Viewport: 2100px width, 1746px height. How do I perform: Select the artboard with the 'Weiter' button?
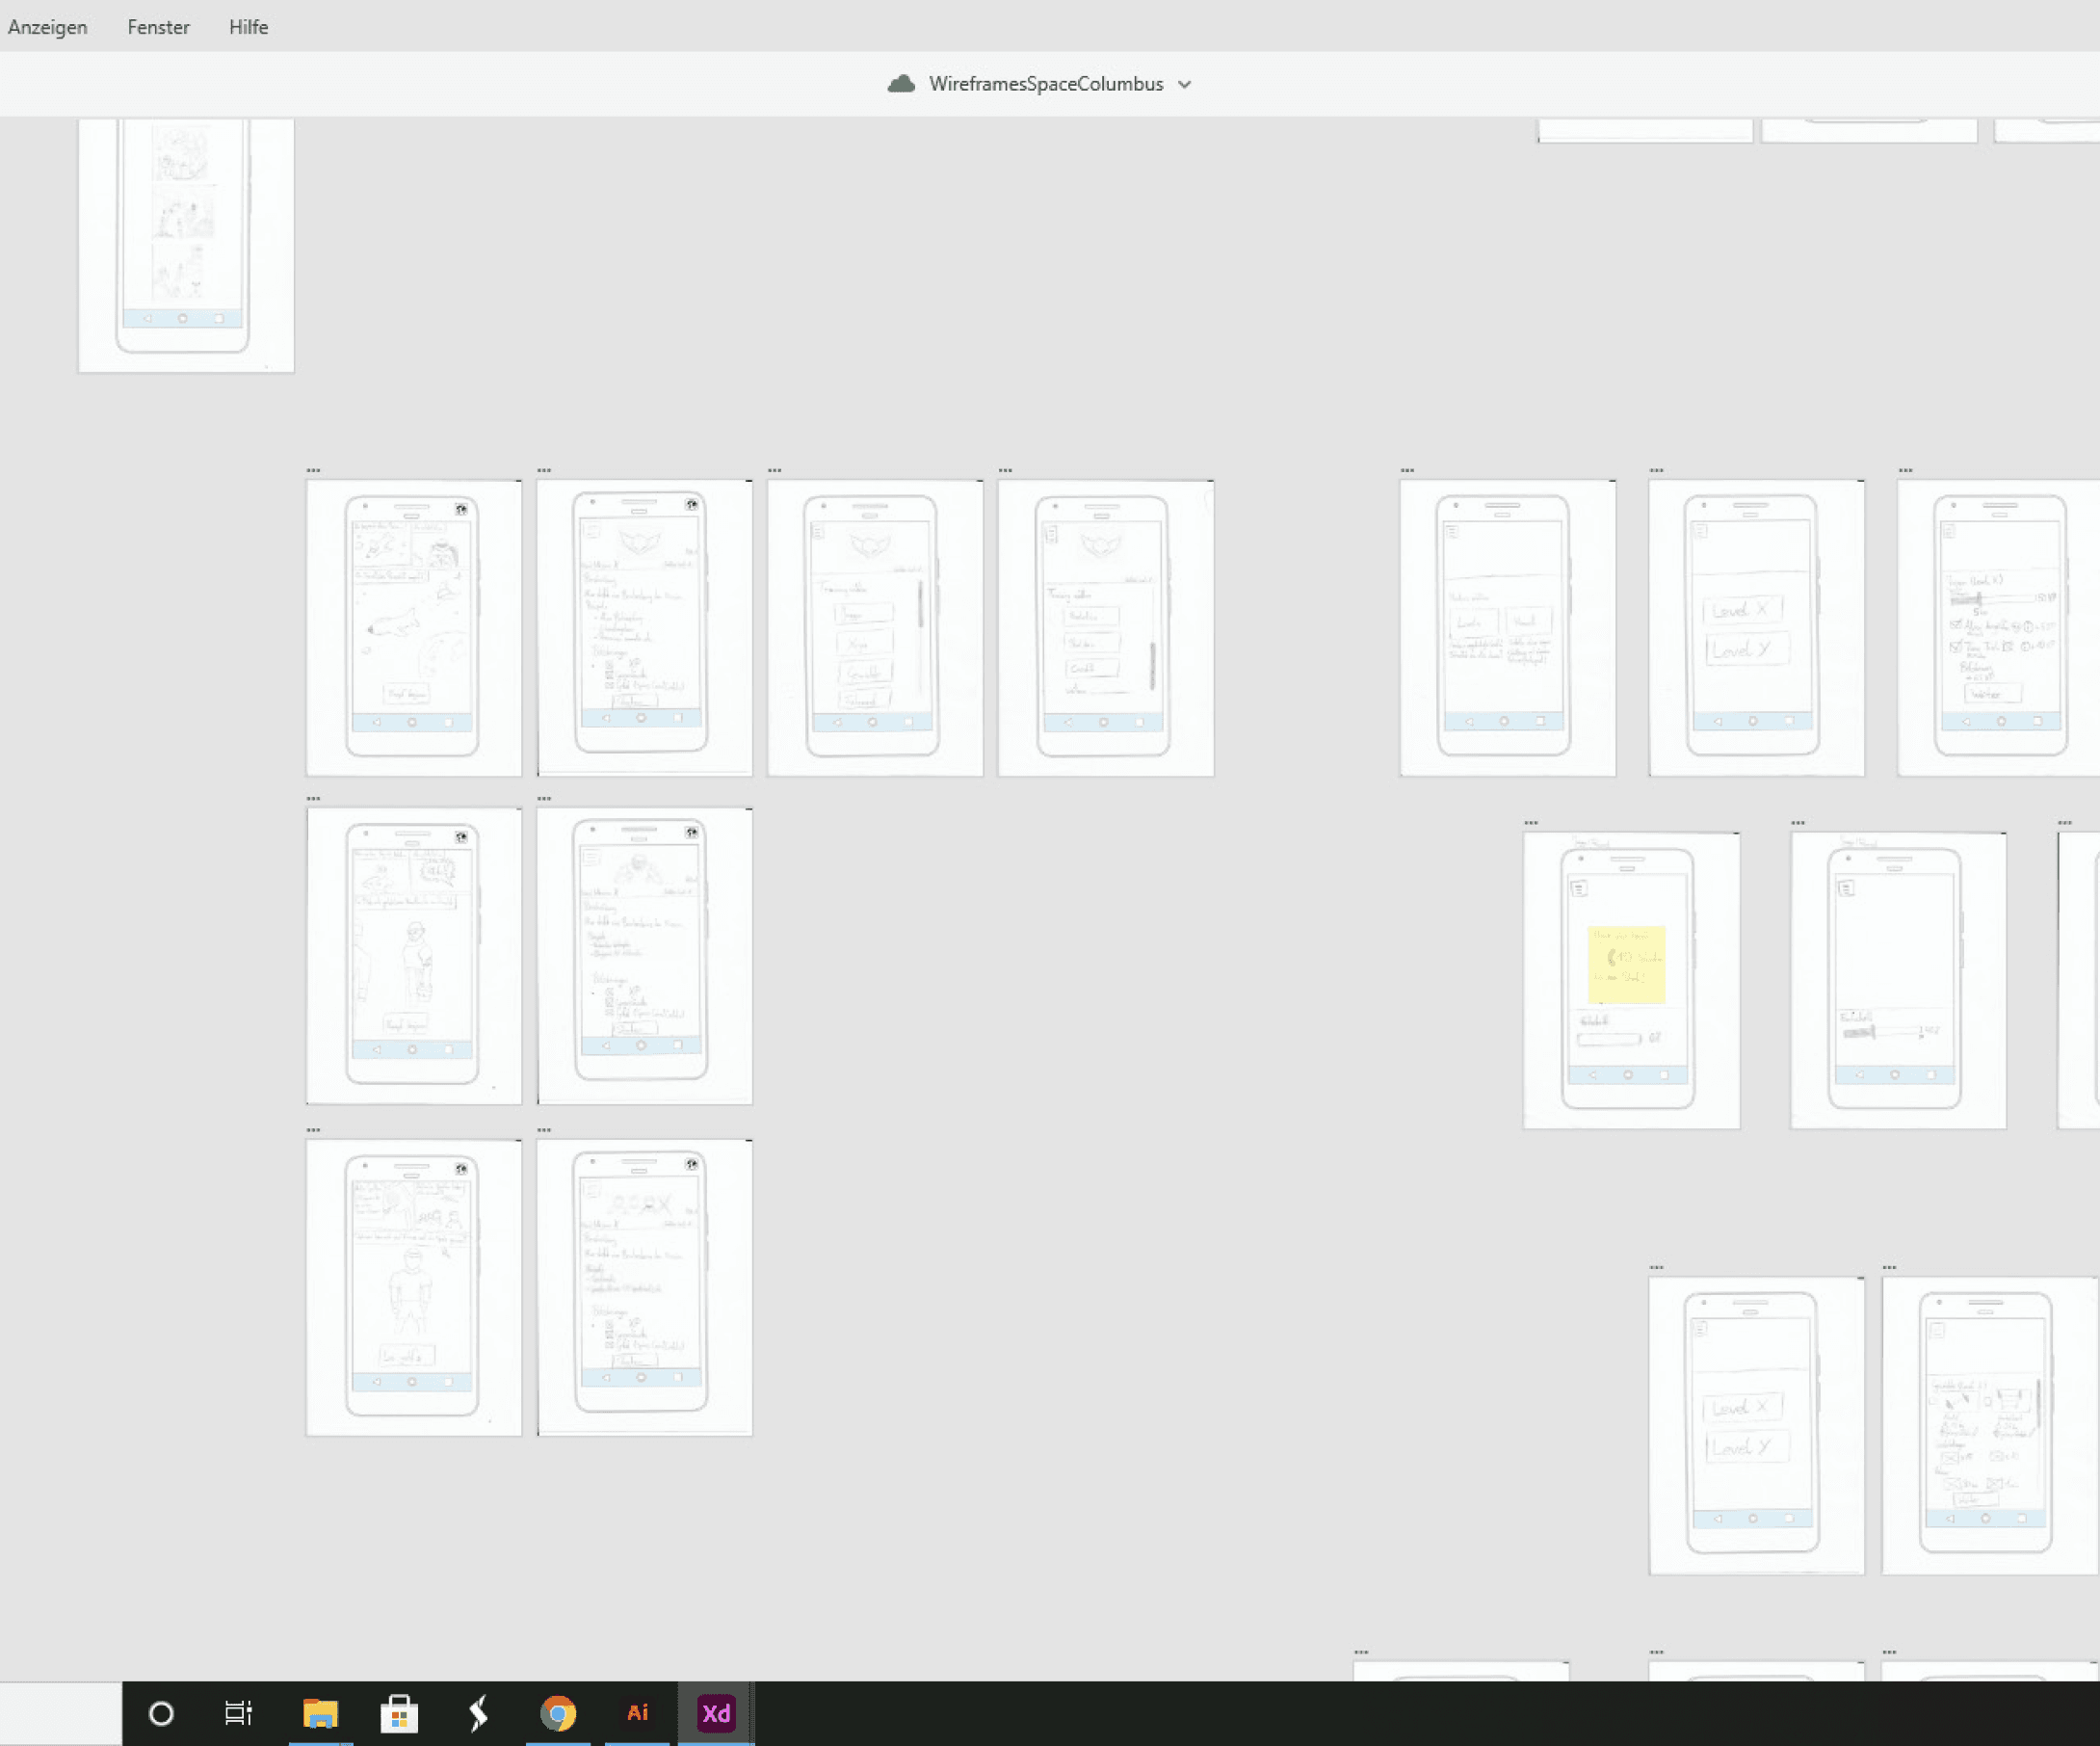pyautogui.click(x=1998, y=627)
